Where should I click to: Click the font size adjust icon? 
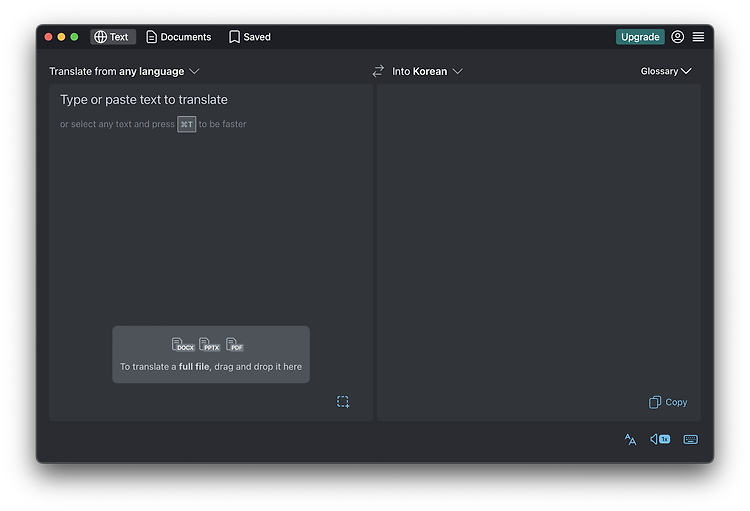pos(630,439)
